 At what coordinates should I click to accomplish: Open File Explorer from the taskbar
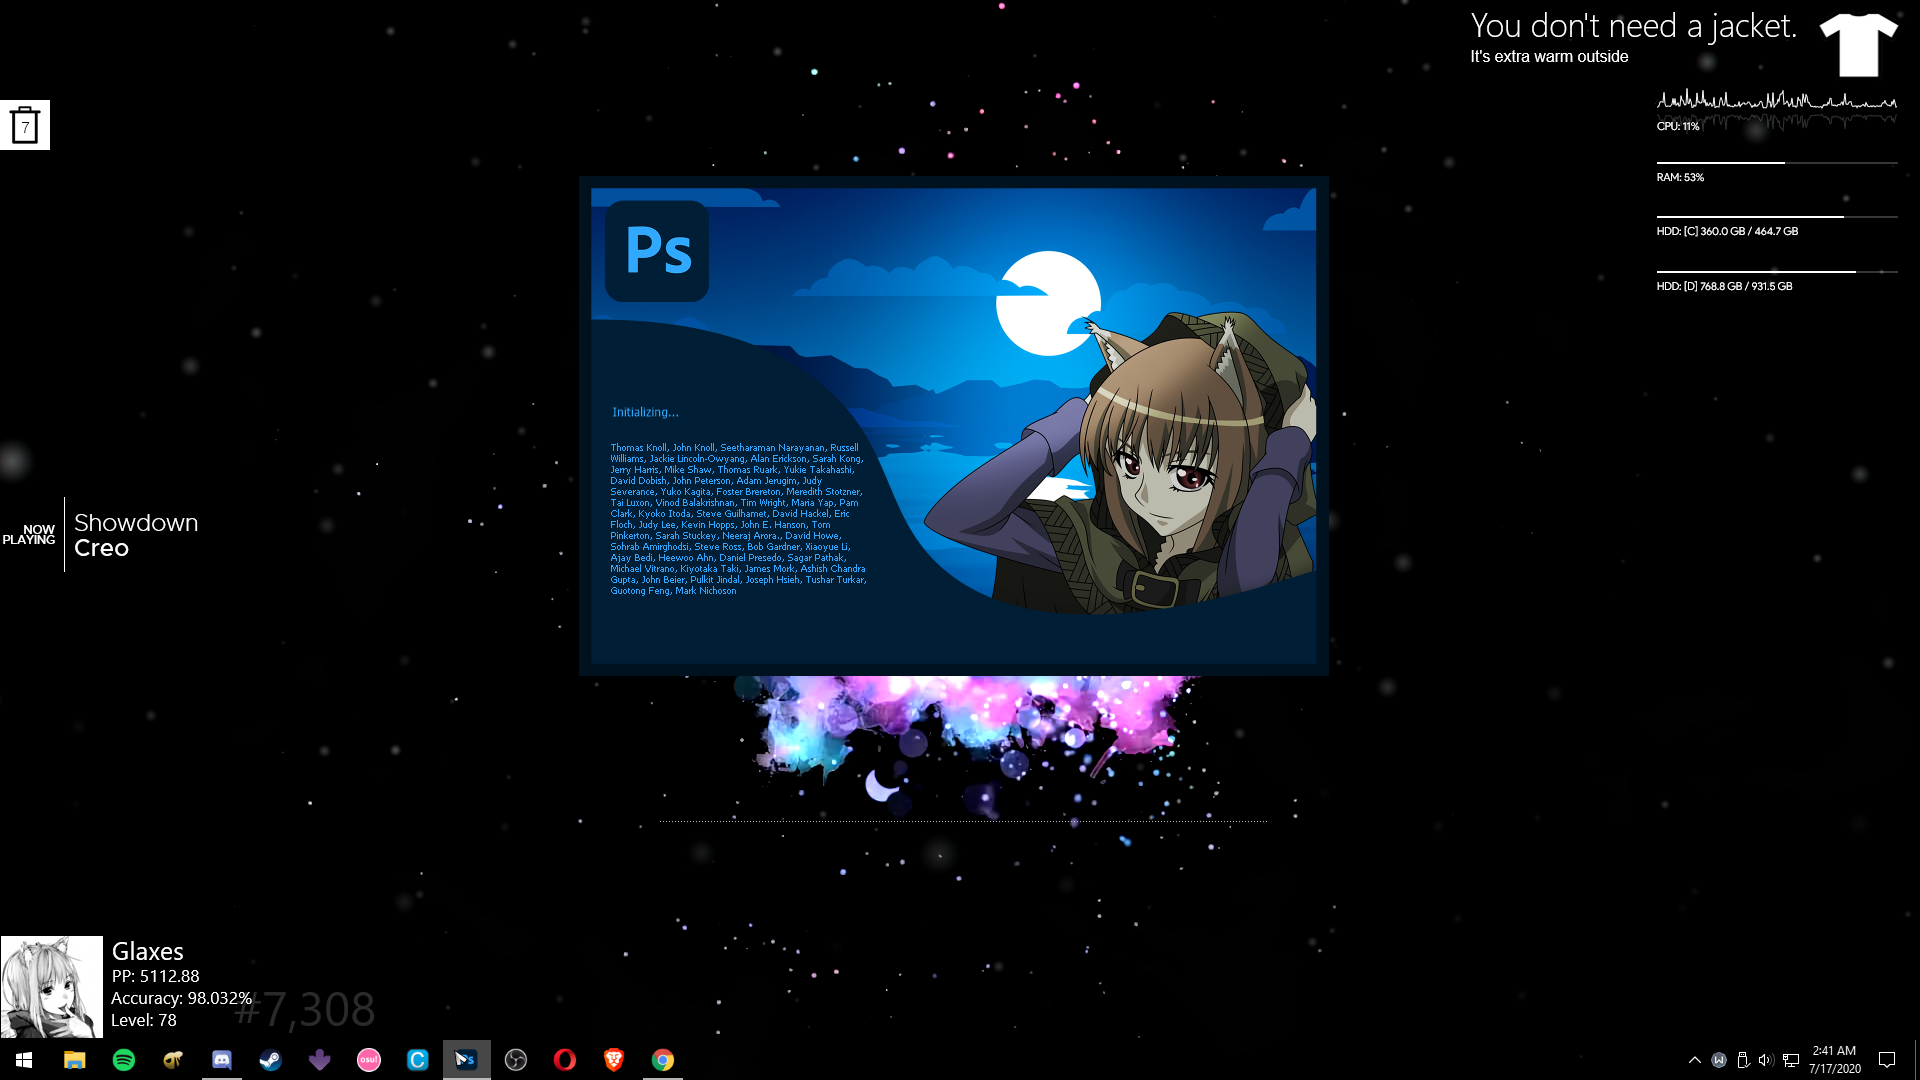tap(74, 1060)
